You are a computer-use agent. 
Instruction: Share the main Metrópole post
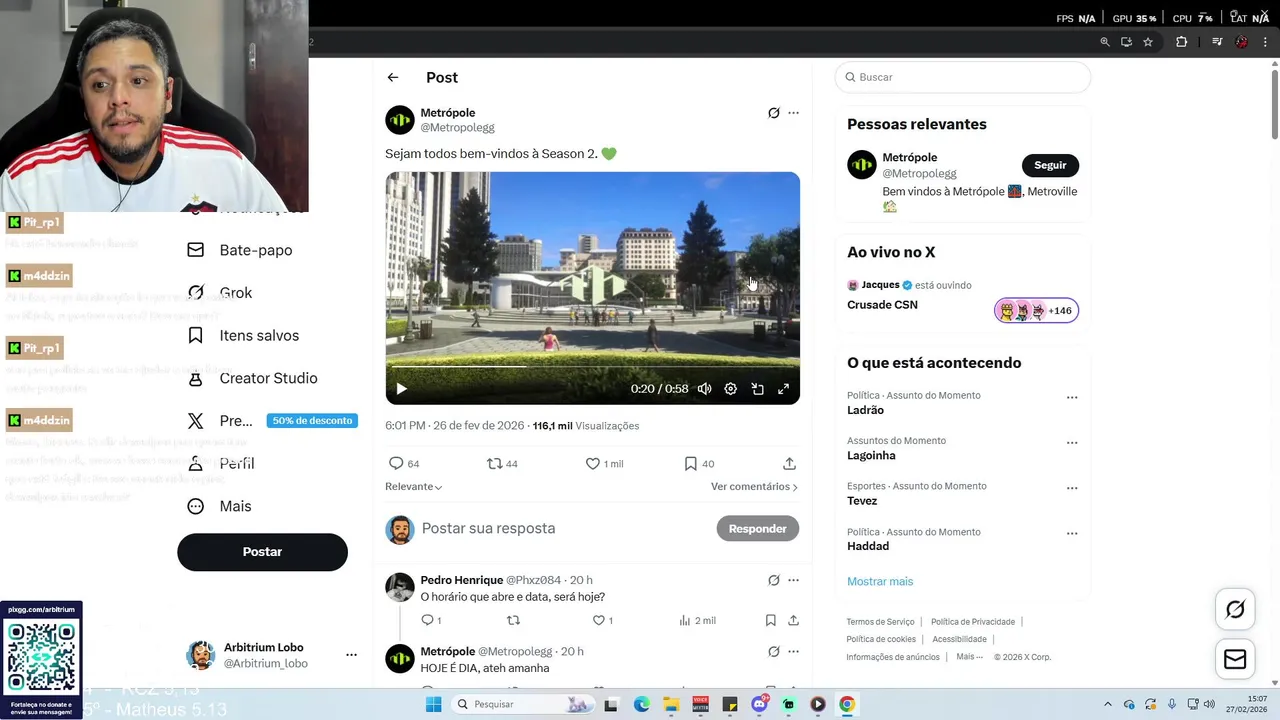(x=789, y=464)
